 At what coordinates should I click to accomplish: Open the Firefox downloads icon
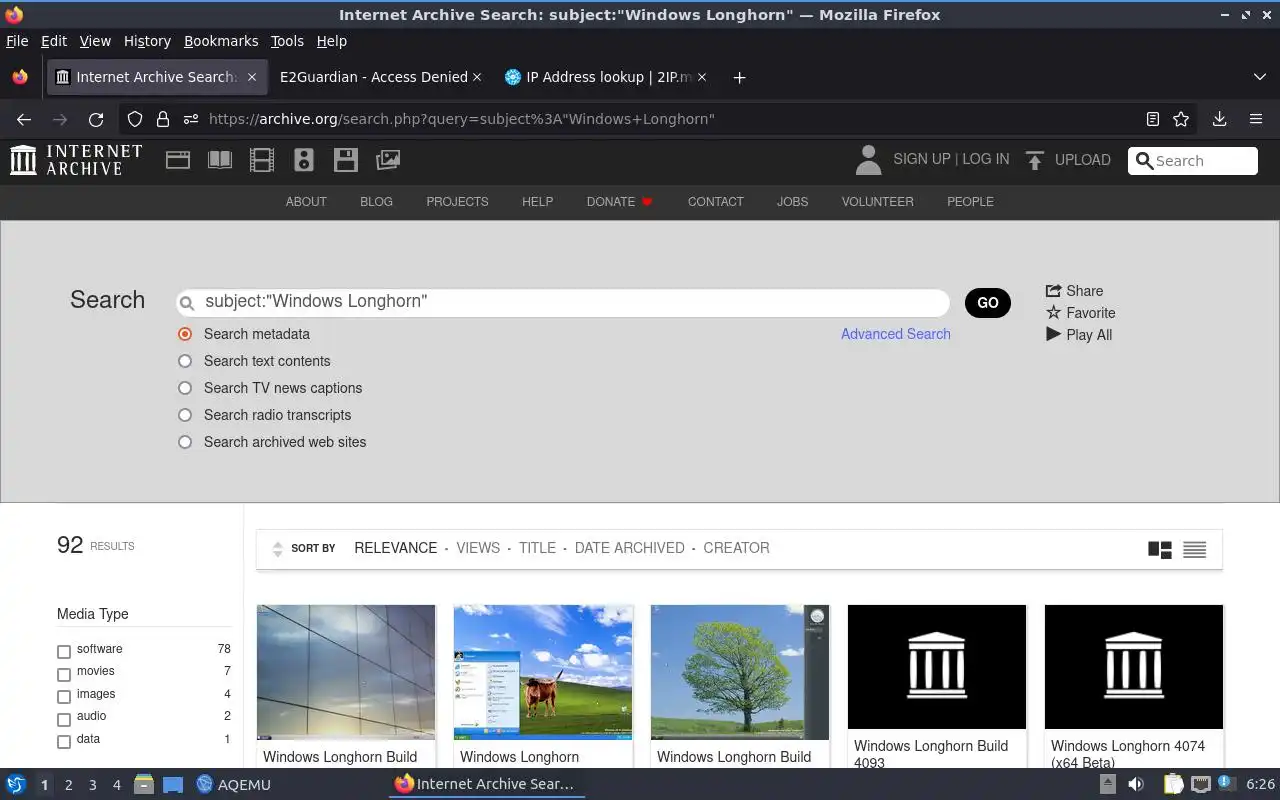(1219, 119)
